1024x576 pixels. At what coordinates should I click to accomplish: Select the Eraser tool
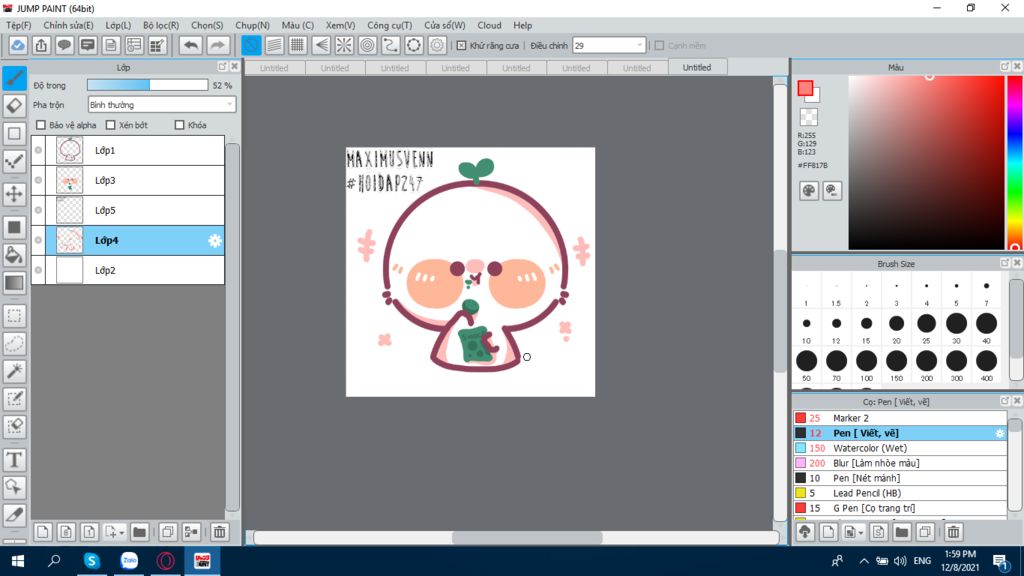point(14,106)
